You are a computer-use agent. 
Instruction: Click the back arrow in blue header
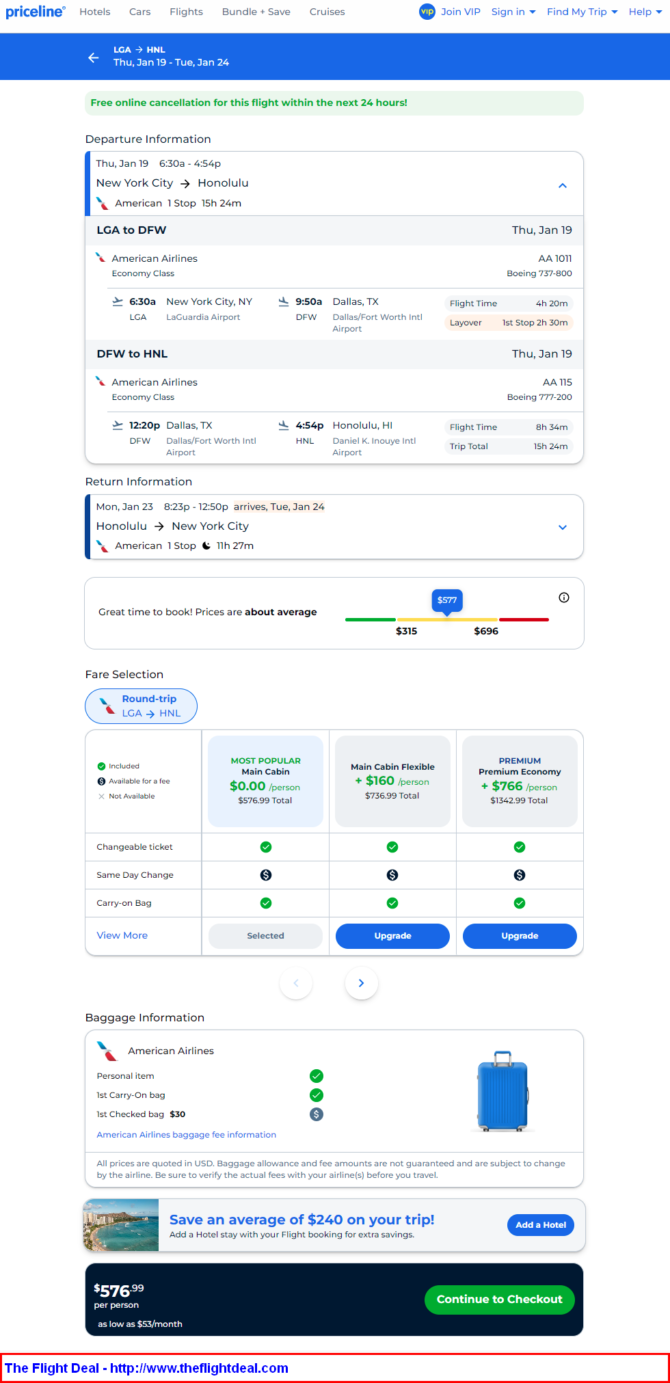(x=93, y=57)
